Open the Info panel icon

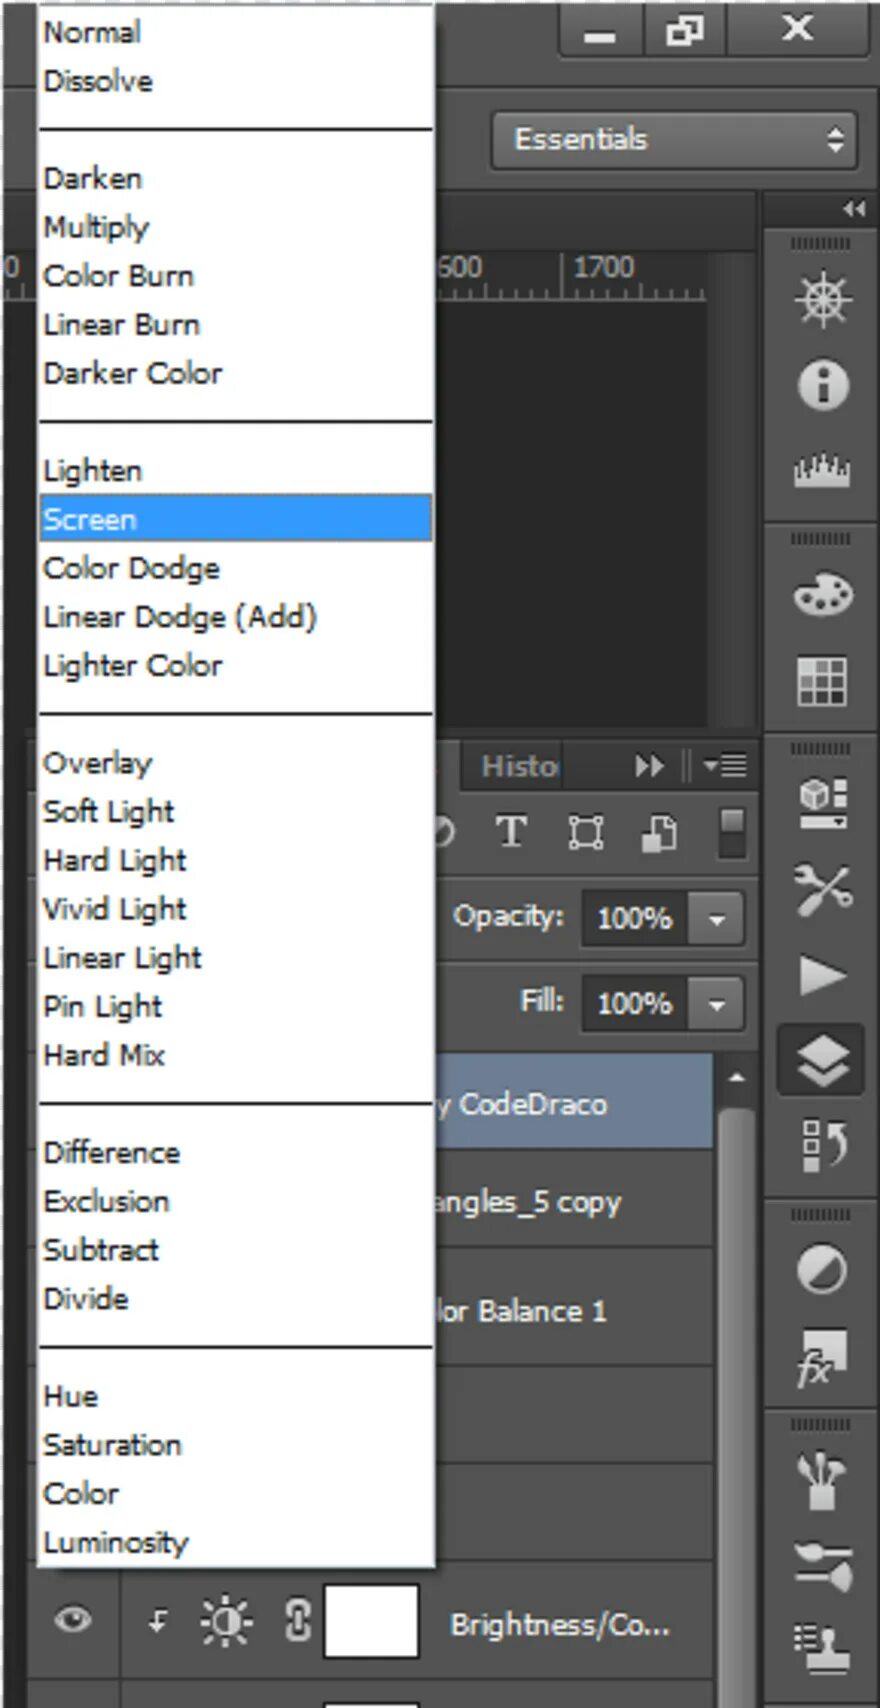point(822,385)
